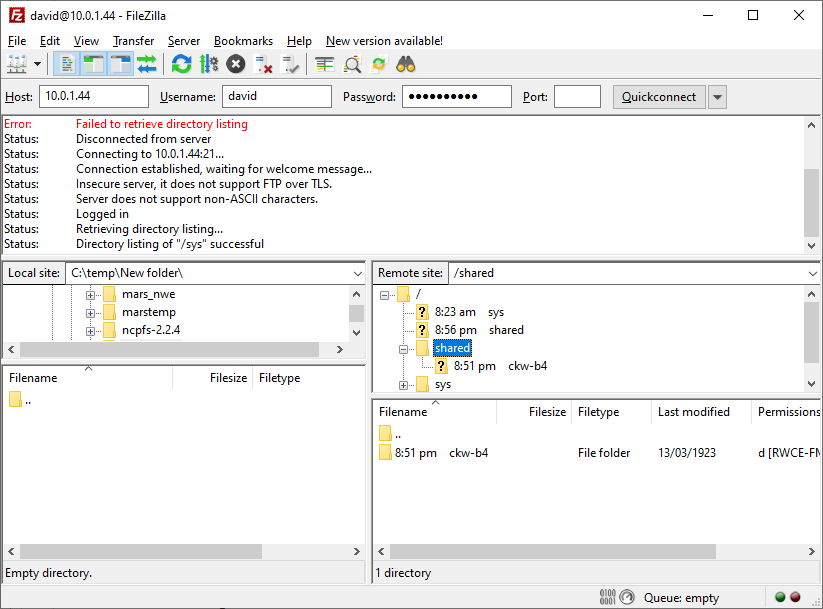
Task: Open the View menu
Action: click(x=86, y=41)
